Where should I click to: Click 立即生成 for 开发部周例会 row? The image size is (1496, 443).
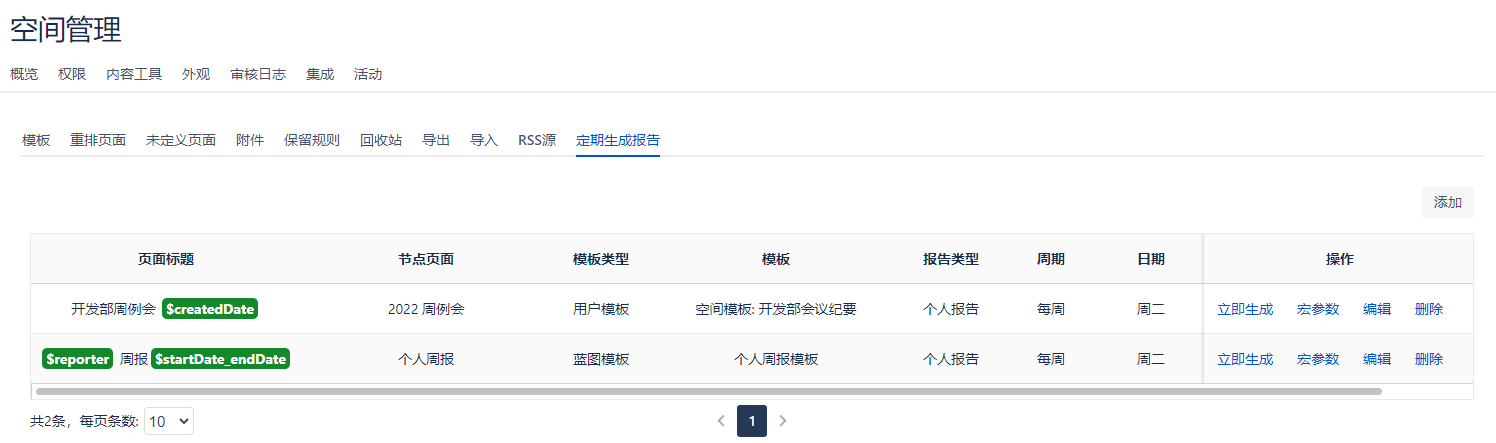click(x=1245, y=309)
